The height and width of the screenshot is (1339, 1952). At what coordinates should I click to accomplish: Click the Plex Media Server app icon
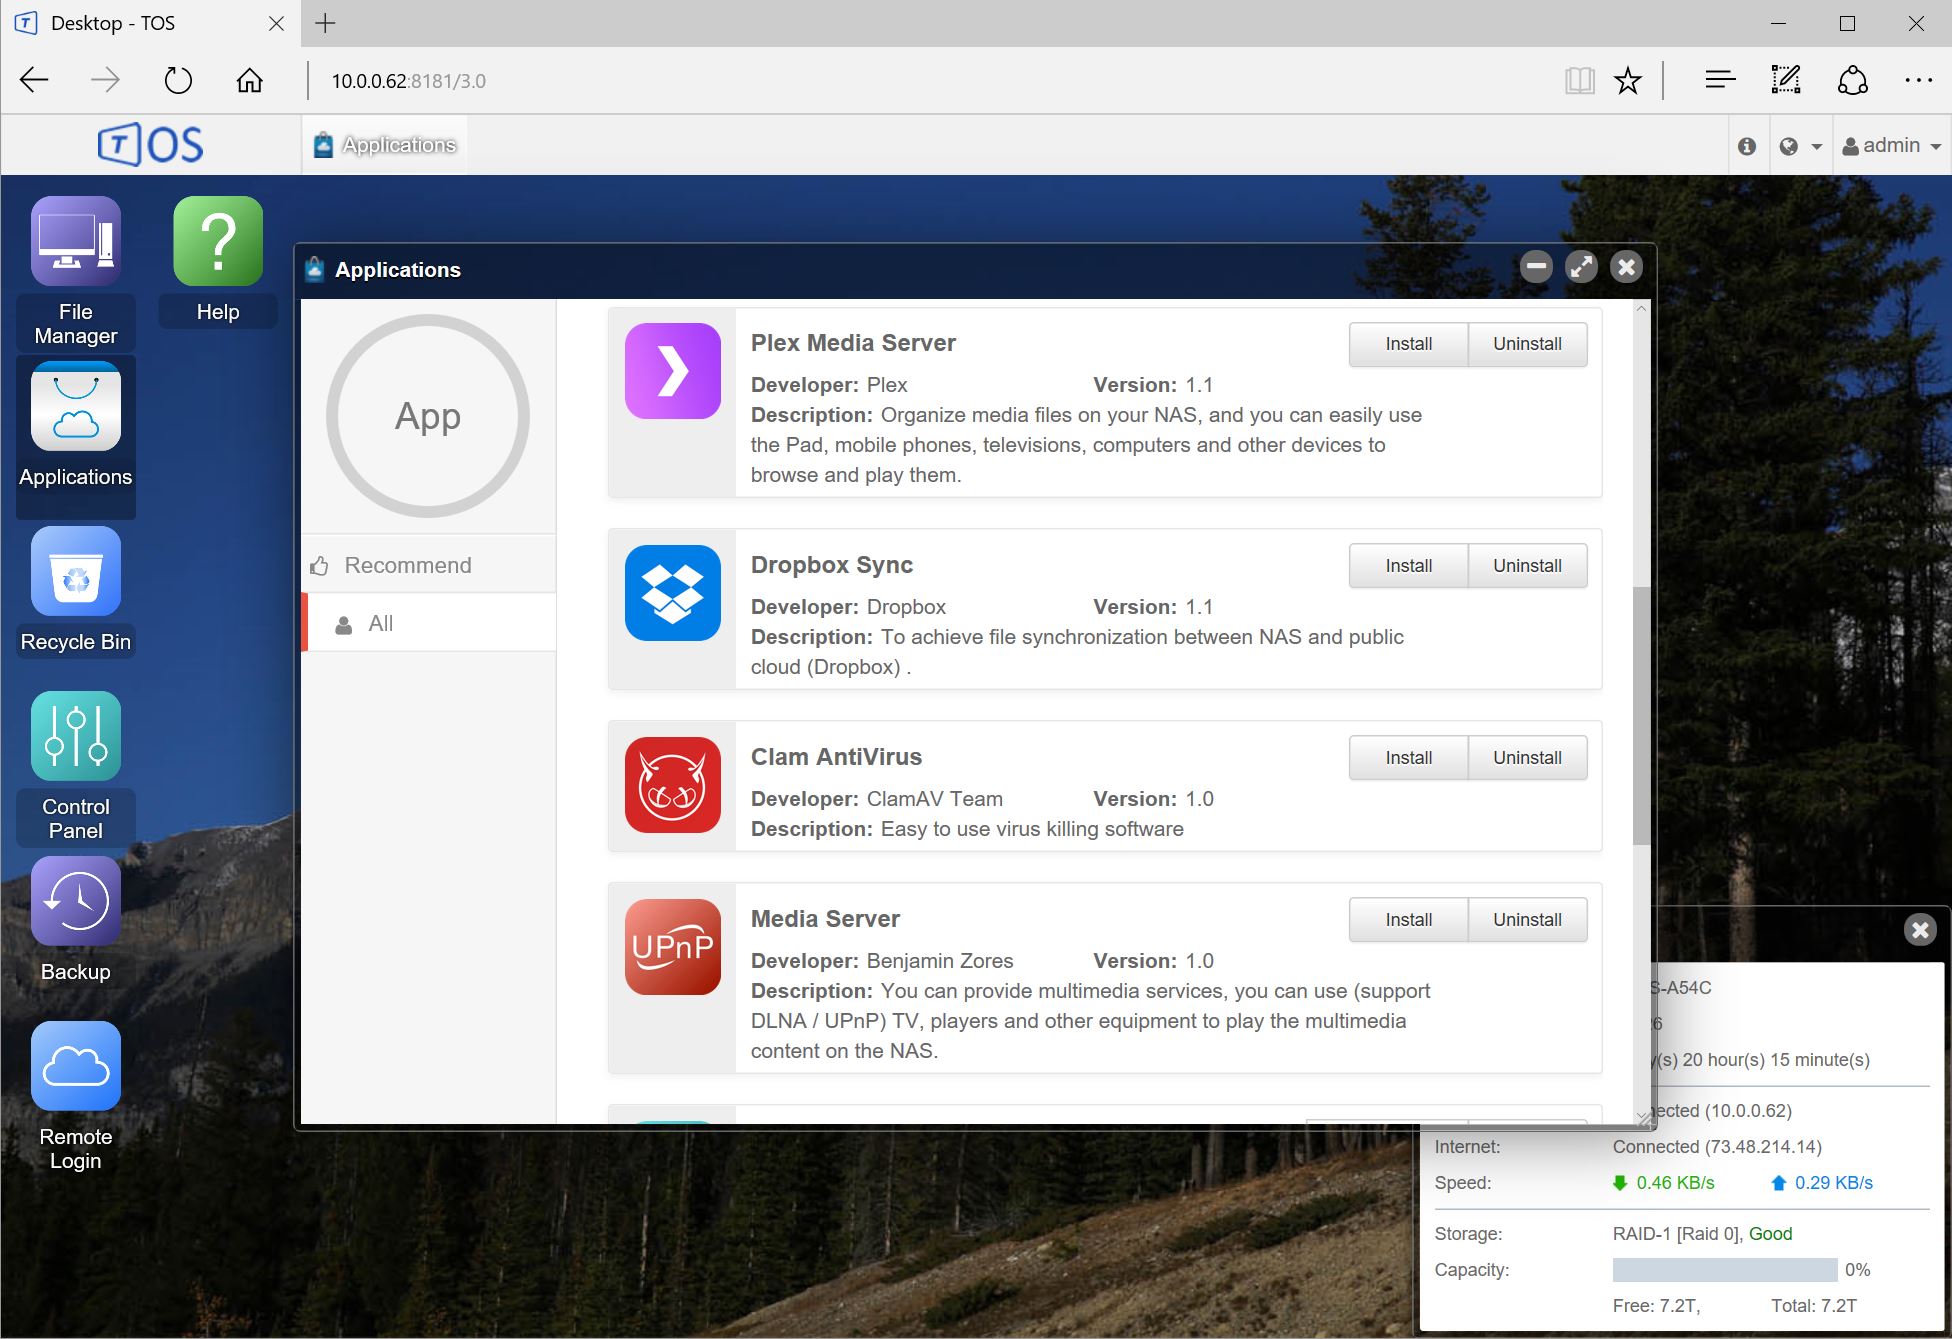[x=673, y=371]
